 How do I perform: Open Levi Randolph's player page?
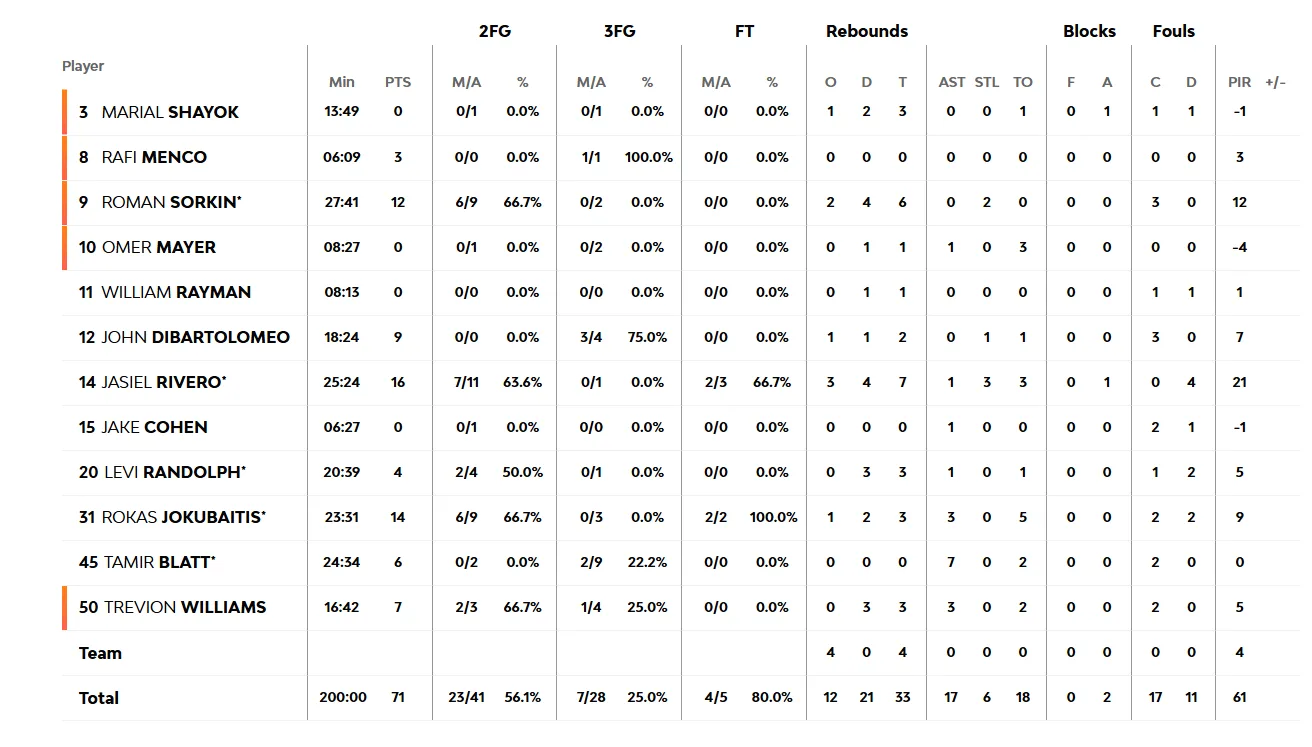click(x=174, y=472)
